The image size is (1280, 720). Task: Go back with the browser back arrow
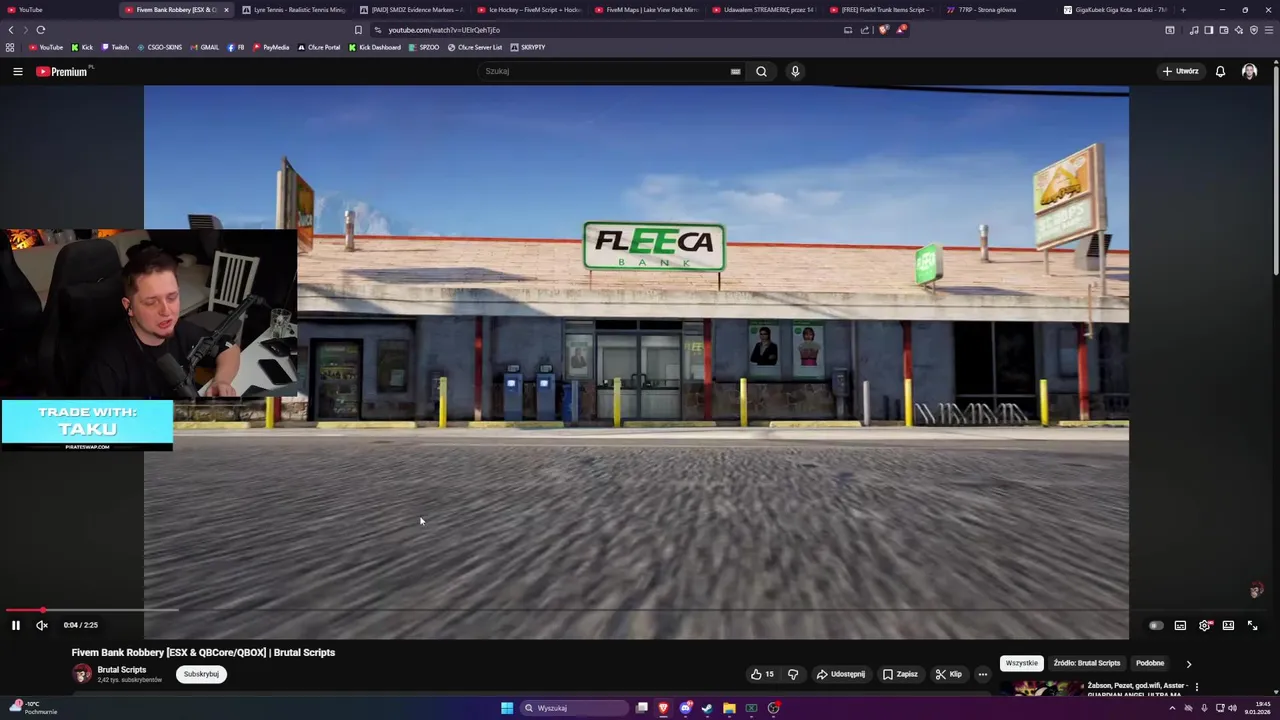(x=12, y=30)
